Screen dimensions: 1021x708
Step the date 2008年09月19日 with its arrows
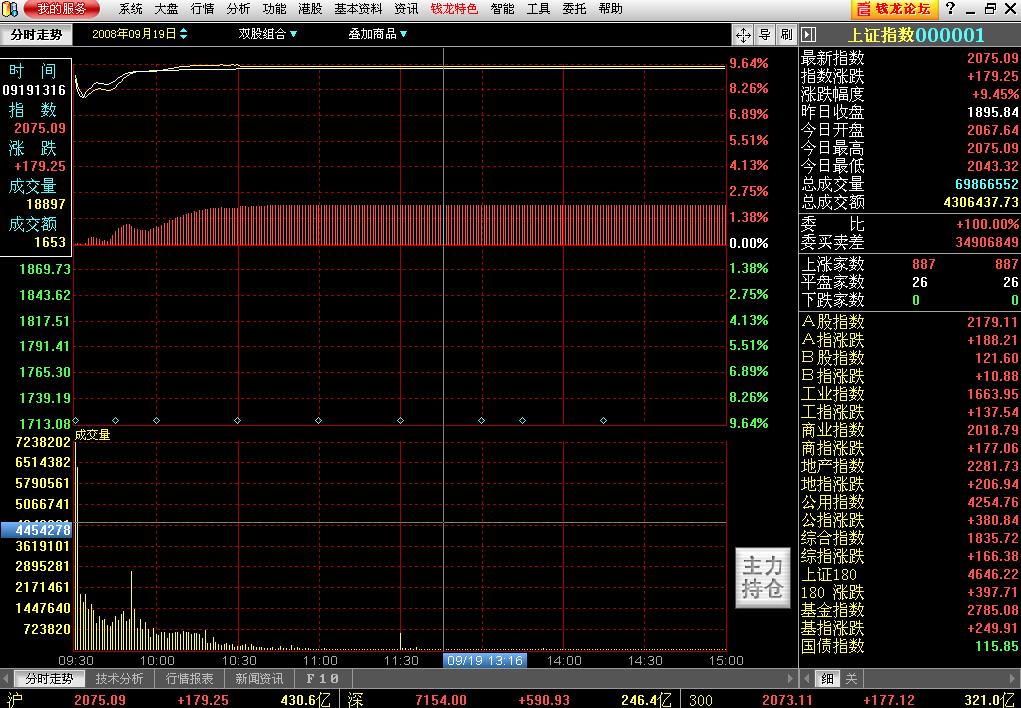tap(184, 34)
